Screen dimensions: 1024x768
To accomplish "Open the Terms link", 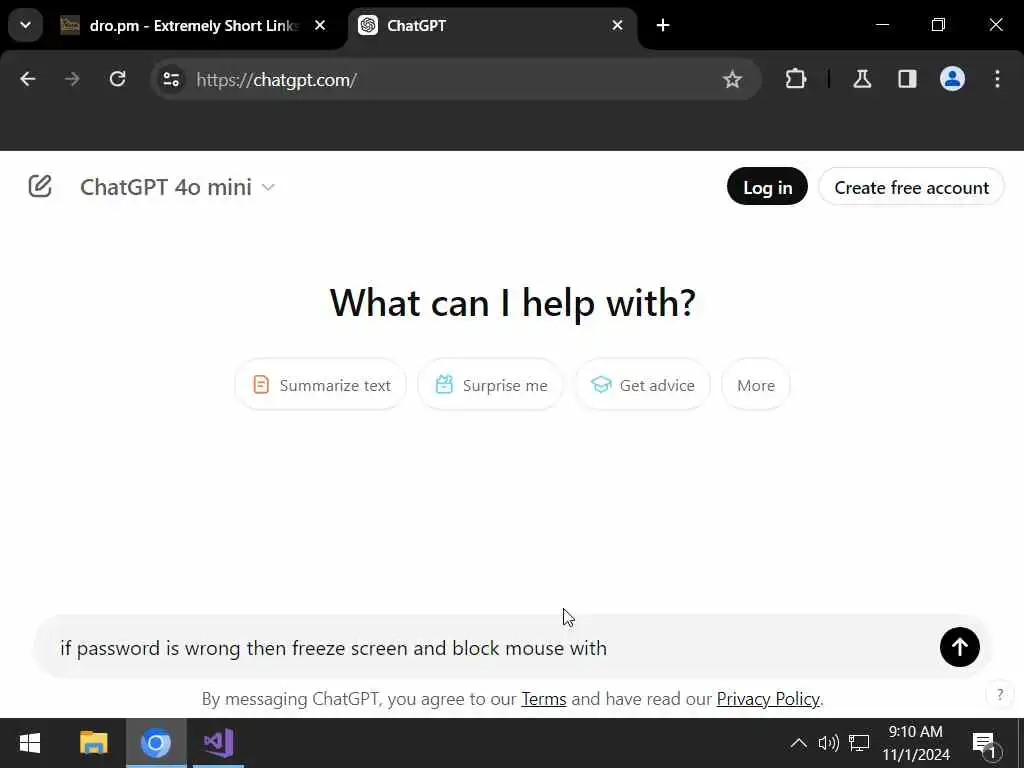I will pyautogui.click(x=543, y=699).
